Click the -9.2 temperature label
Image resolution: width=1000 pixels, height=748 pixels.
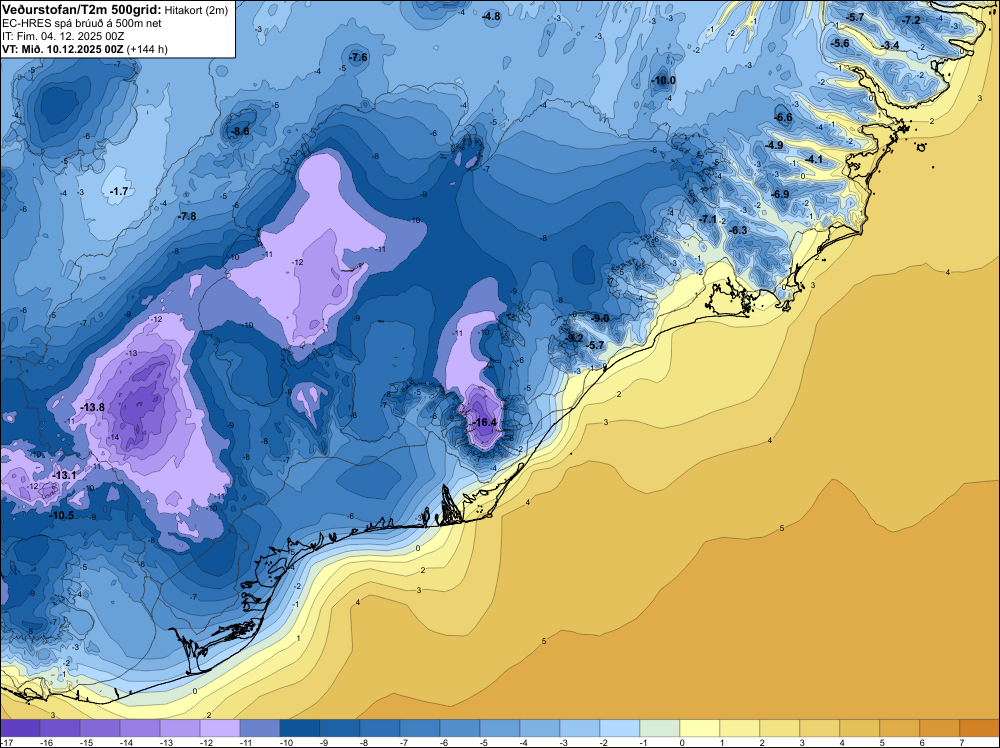coord(575,338)
